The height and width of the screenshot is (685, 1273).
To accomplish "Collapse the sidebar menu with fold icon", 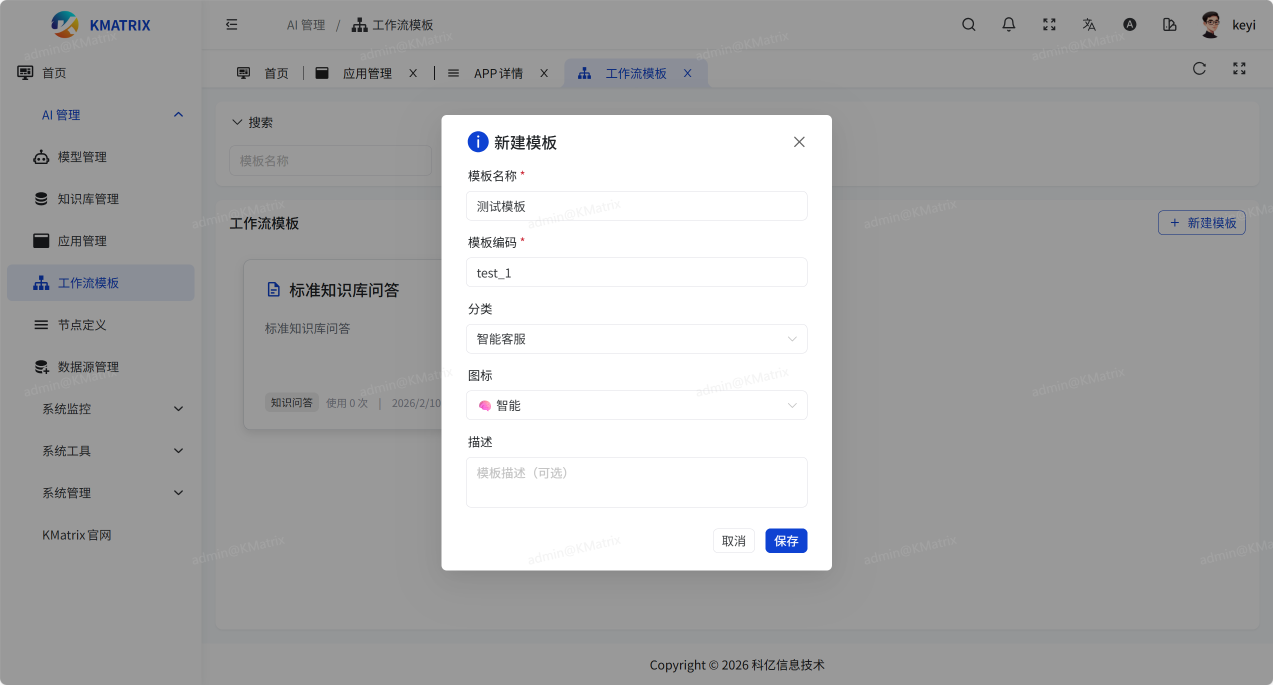I will [x=232, y=25].
